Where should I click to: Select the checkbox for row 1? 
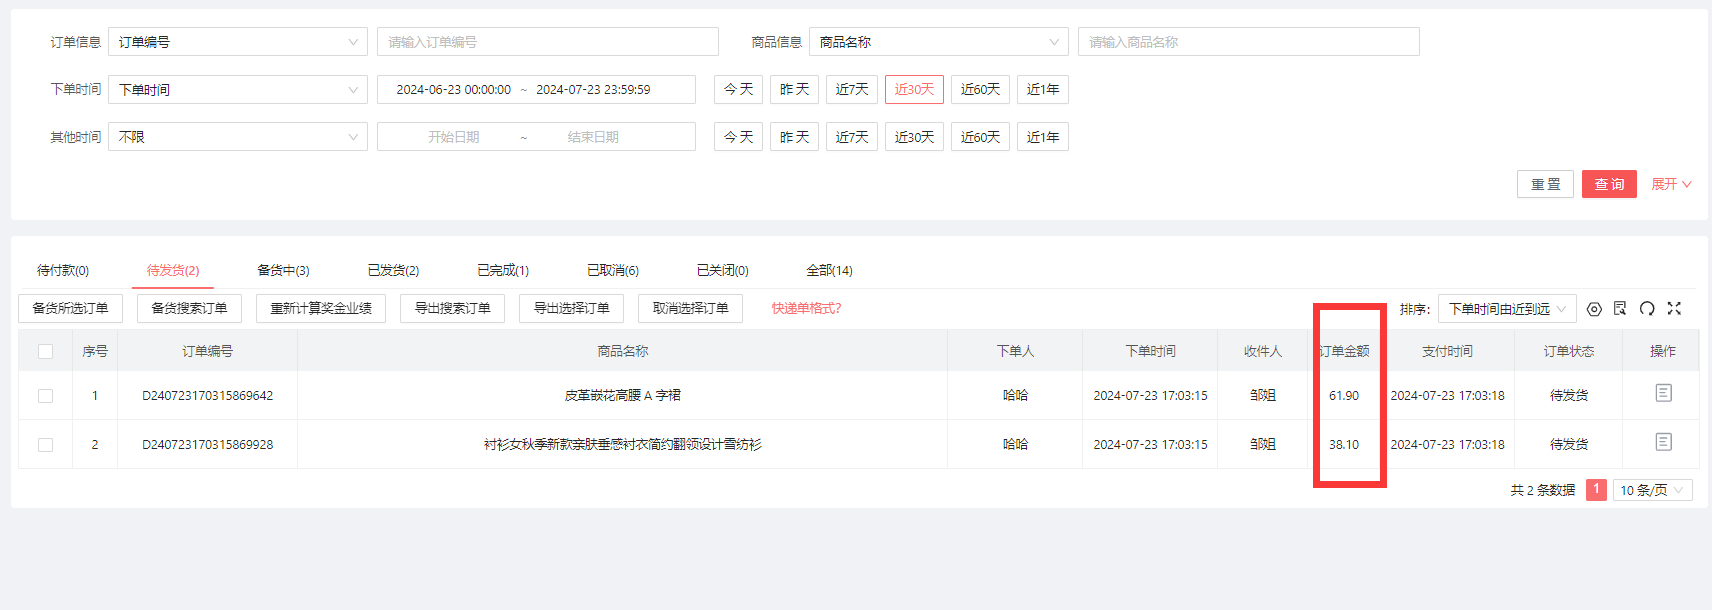click(45, 396)
